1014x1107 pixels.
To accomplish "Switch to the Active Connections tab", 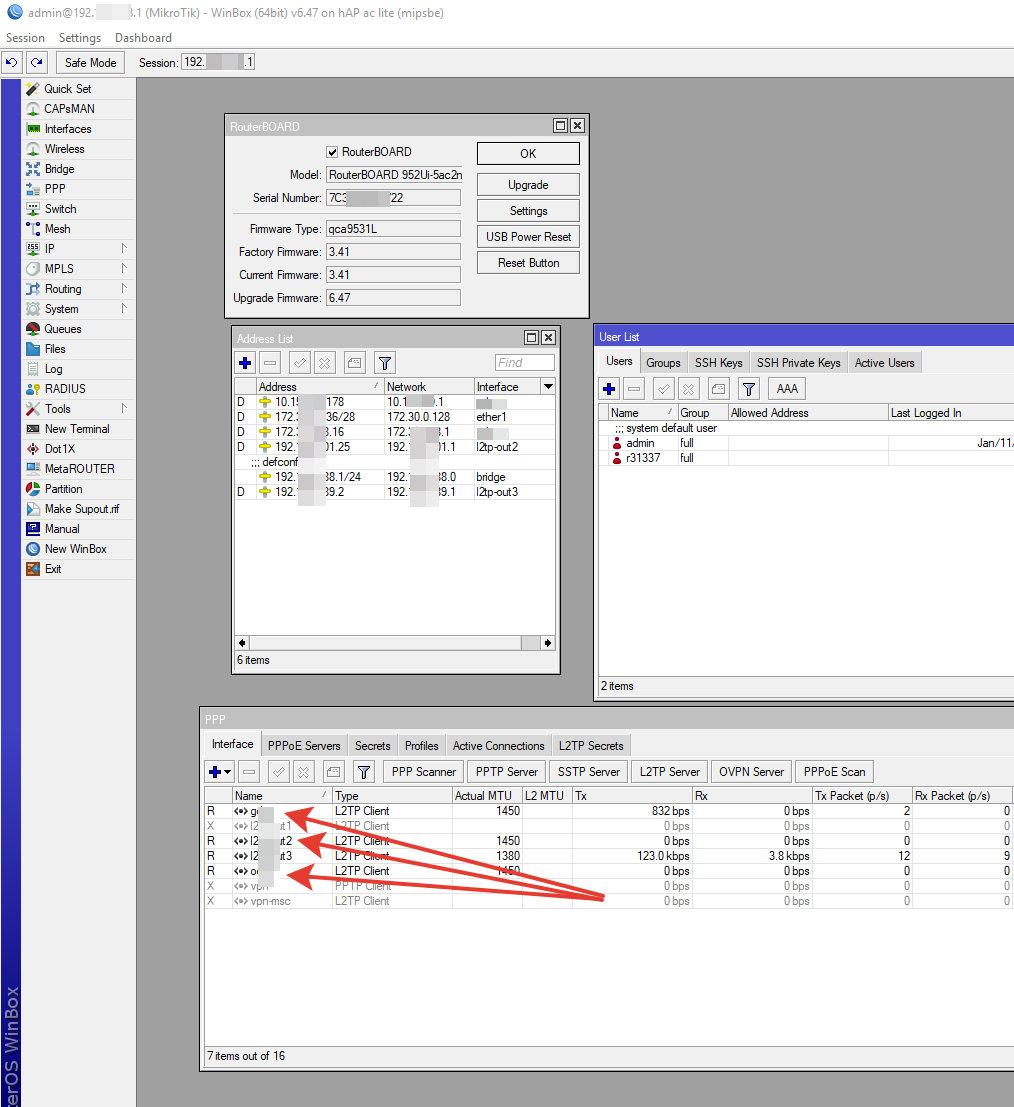I will click(498, 746).
